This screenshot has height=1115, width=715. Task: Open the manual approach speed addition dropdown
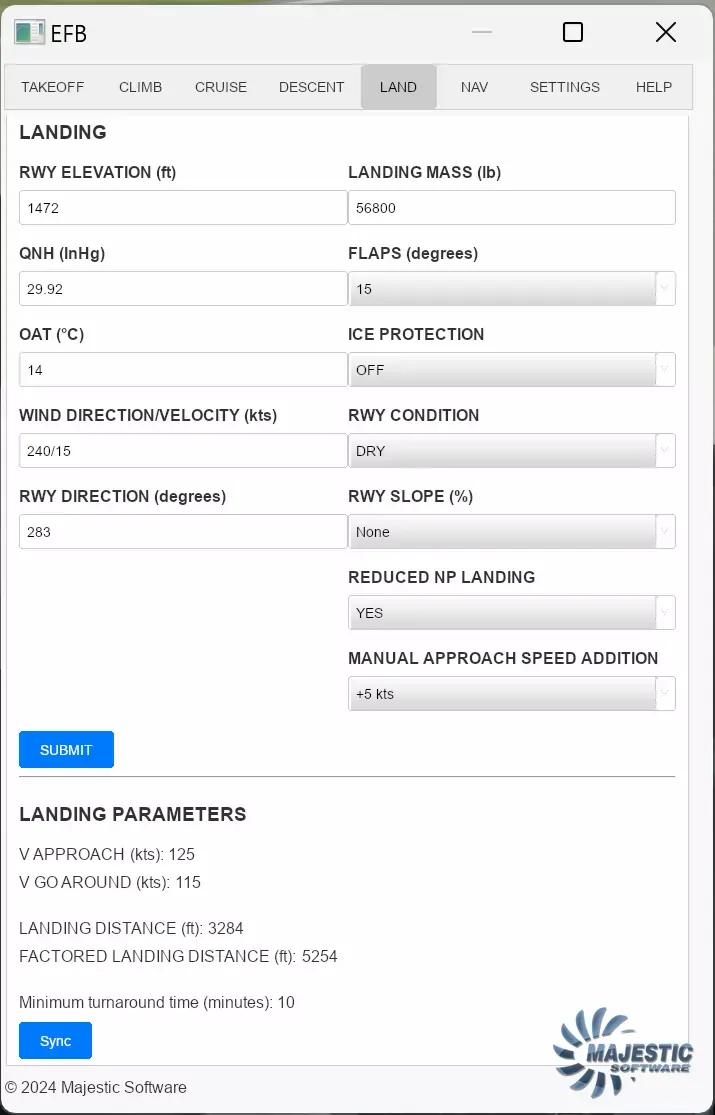[x=511, y=694]
